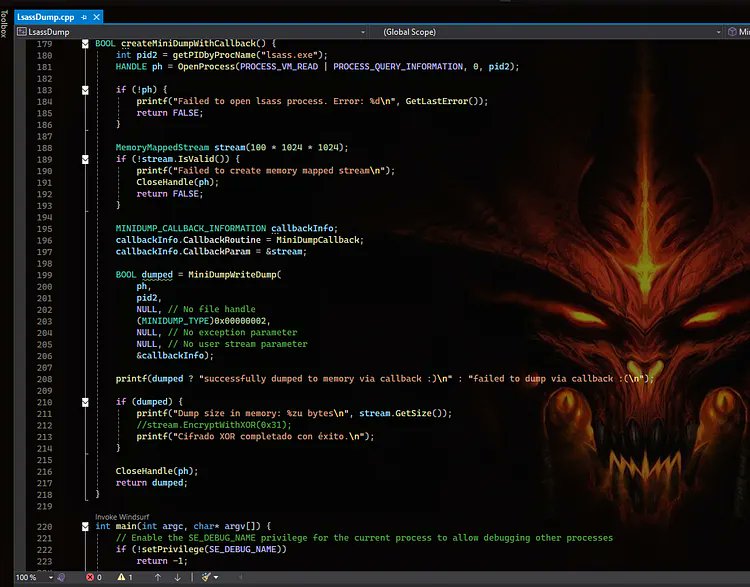Click 'getPIDbyProcName' on line 180
This screenshot has width=750, height=587.
tap(214, 55)
